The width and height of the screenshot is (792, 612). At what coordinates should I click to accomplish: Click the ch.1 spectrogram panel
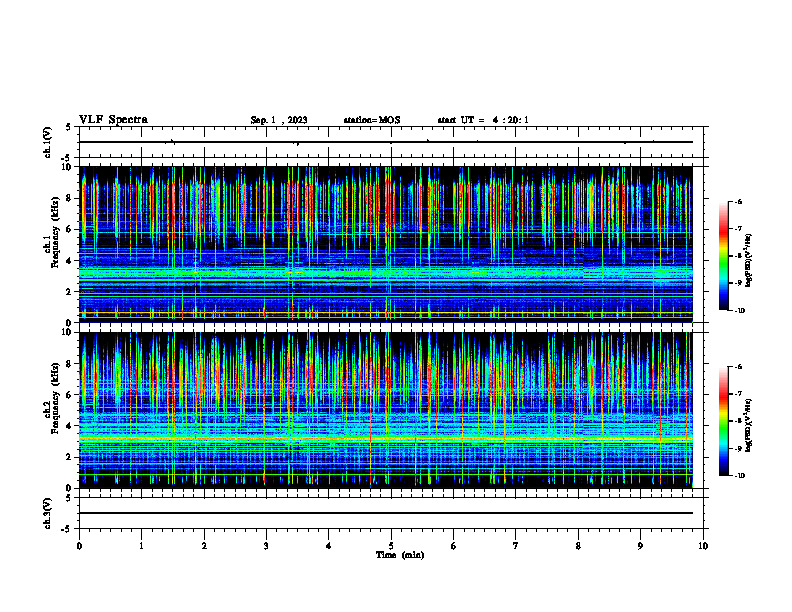(386, 244)
